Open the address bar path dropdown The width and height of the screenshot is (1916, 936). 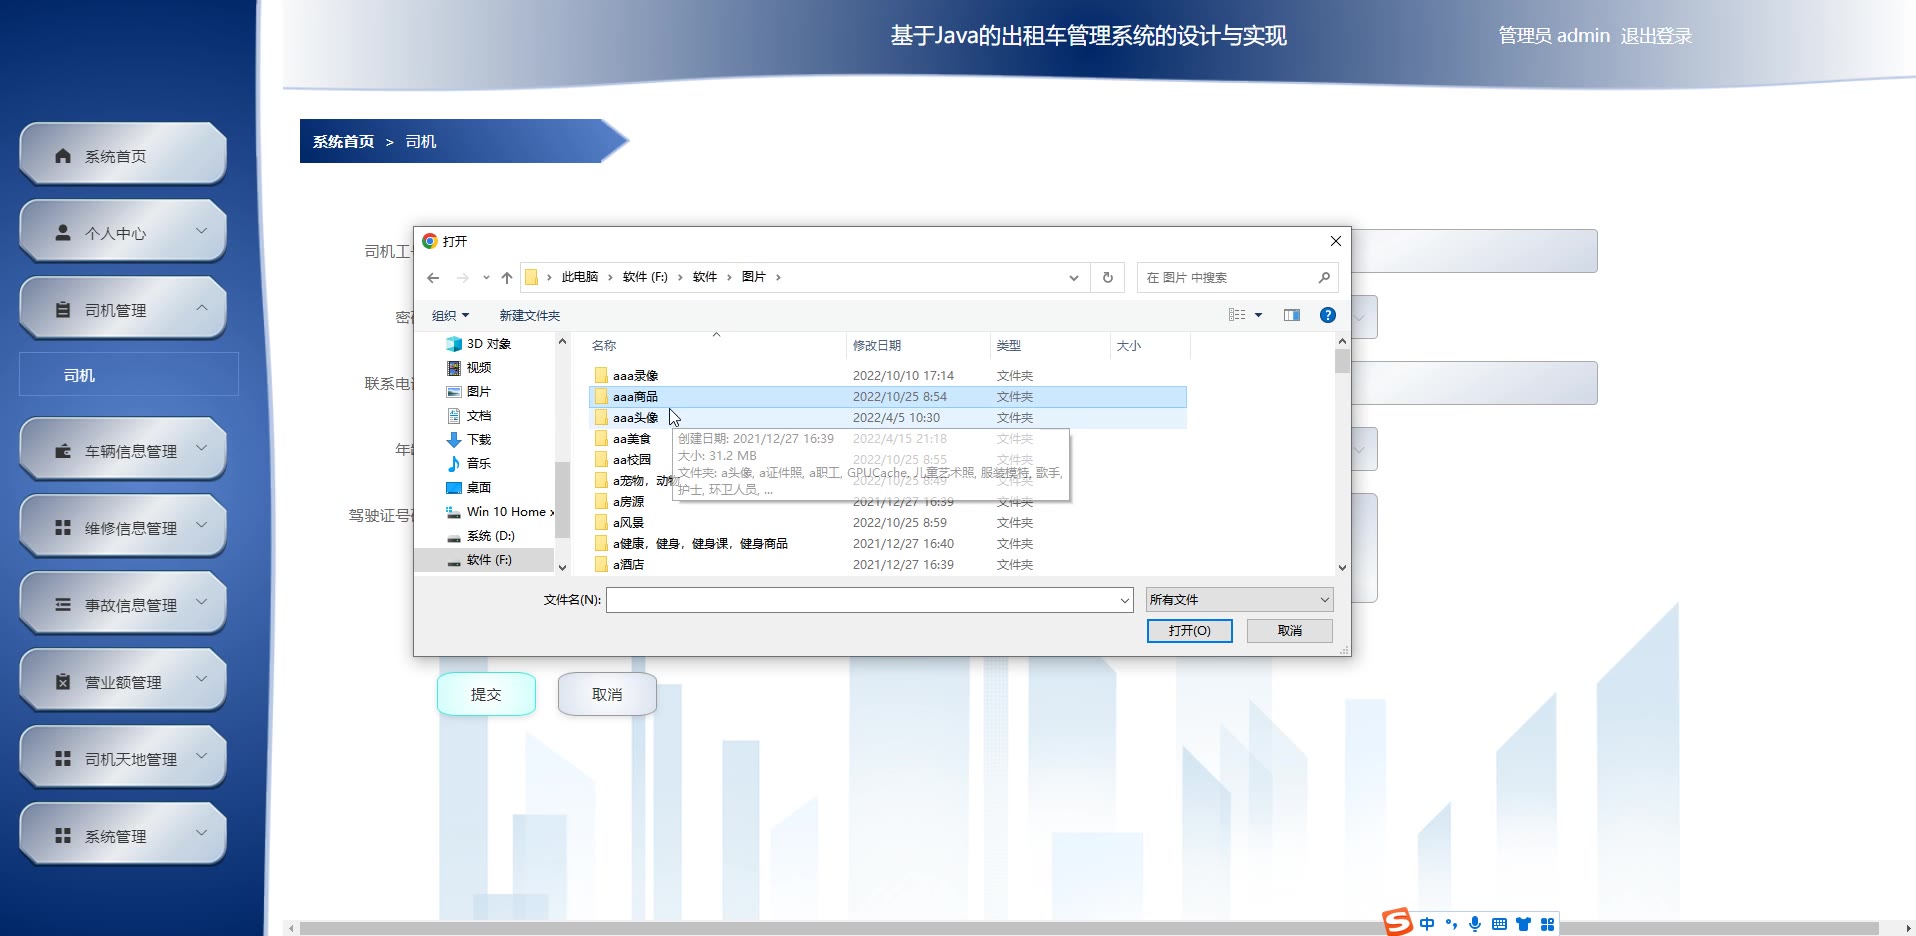click(x=1074, y=278)
